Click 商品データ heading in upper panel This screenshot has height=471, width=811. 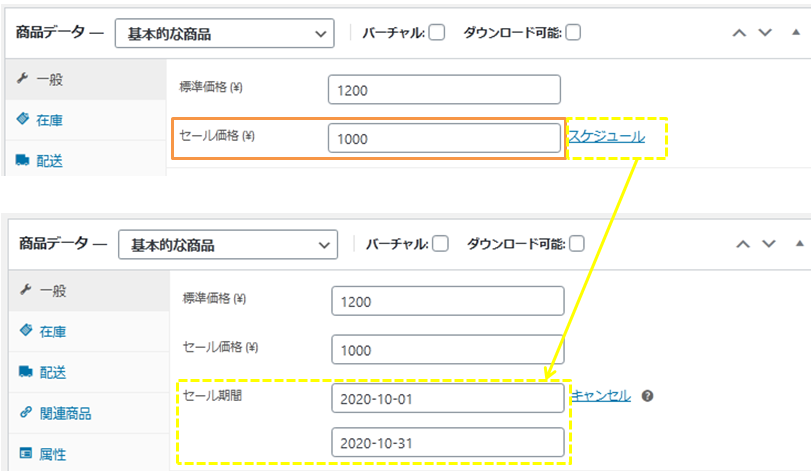pos(50,32)
